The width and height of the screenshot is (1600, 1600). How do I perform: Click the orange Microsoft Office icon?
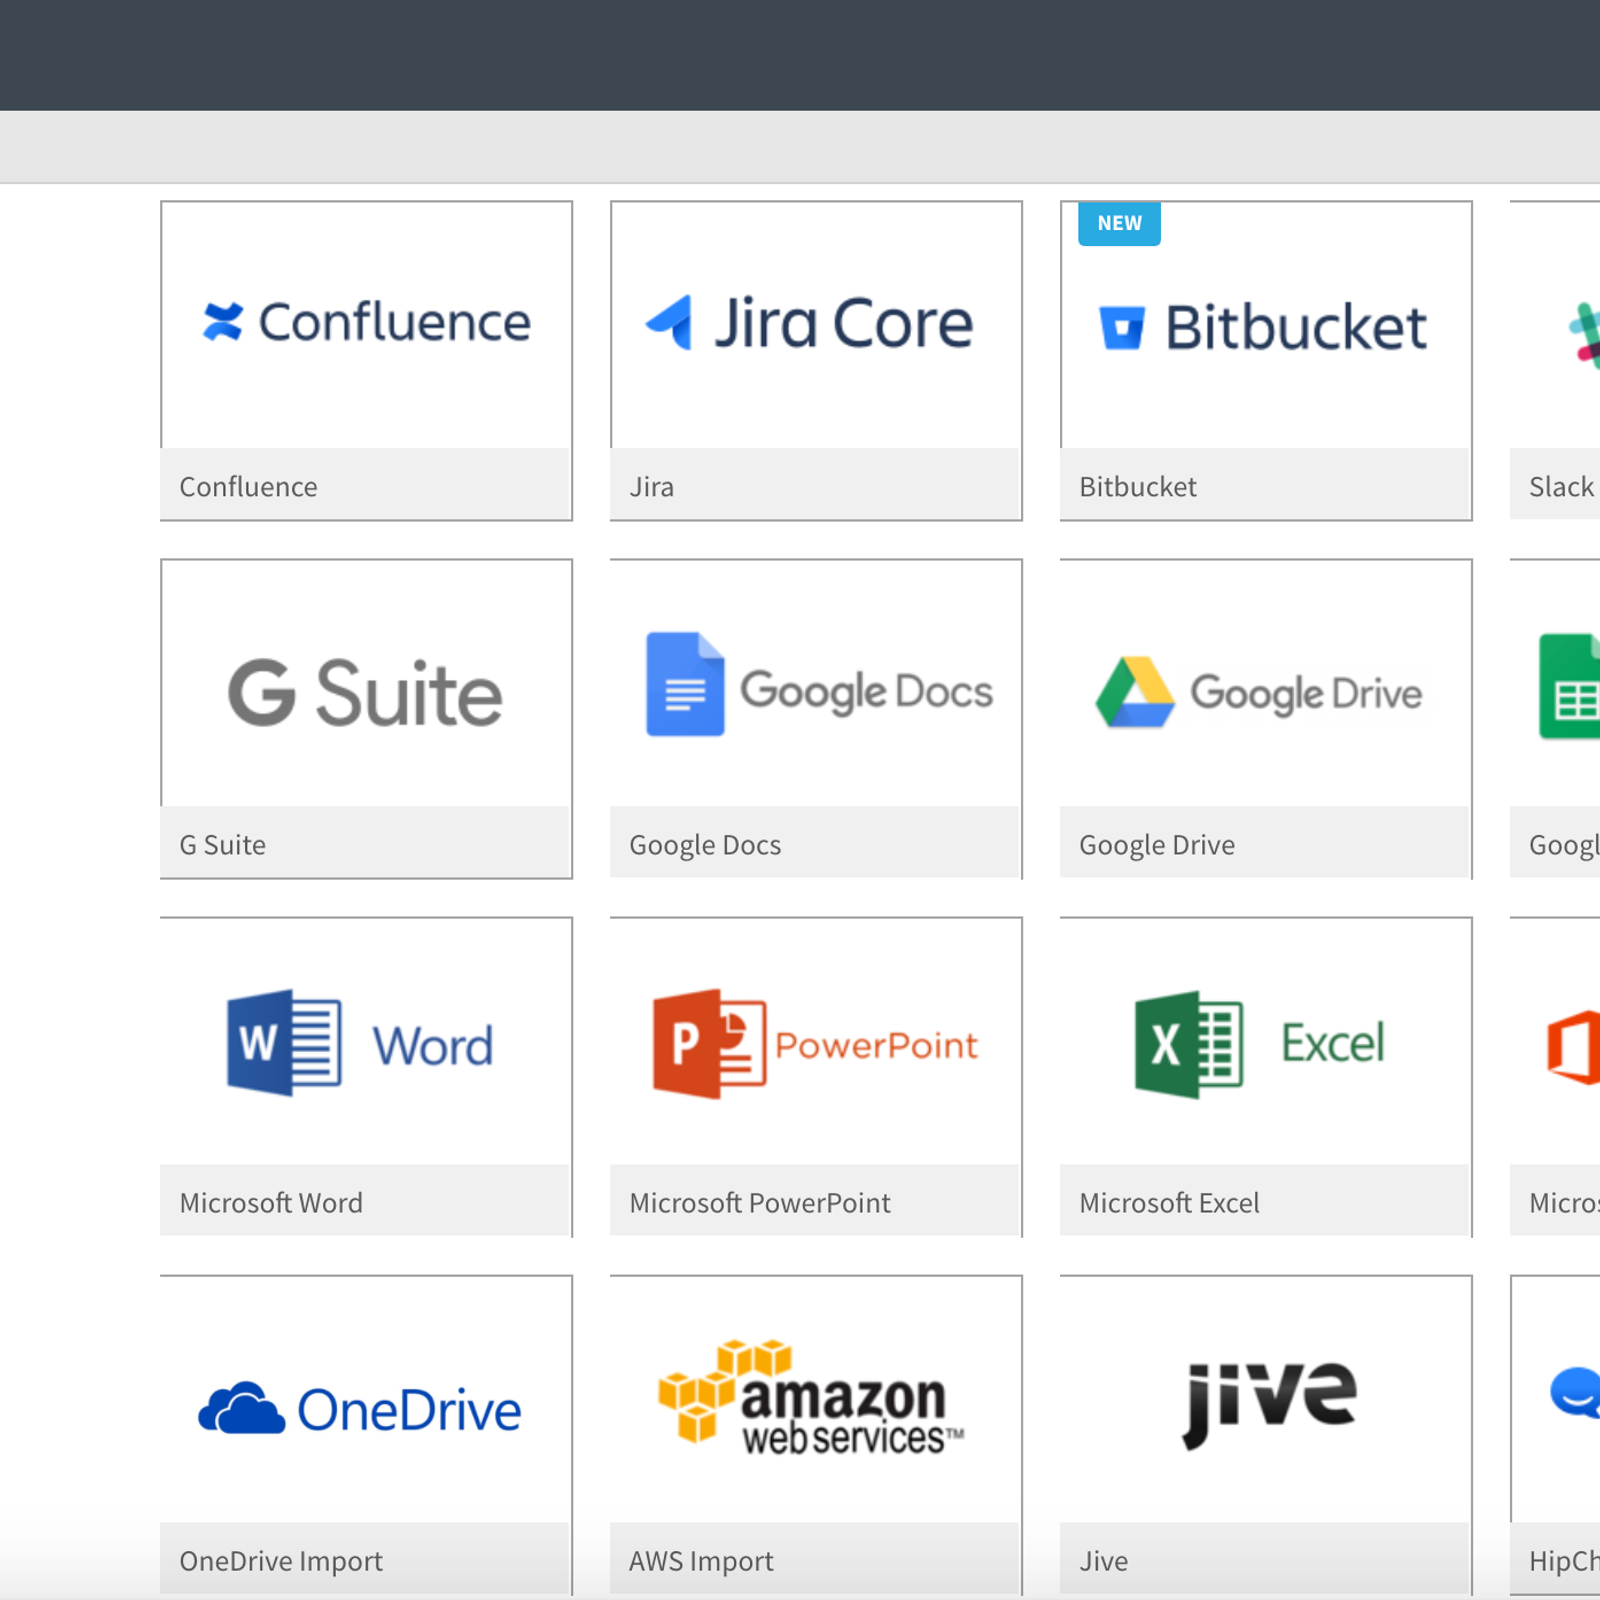click(1574, 1047)
